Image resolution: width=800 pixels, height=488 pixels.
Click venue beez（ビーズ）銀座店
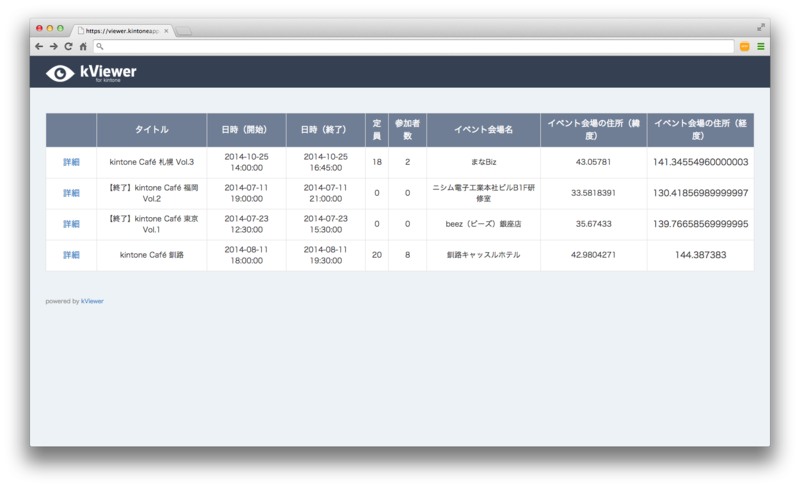pos(483,224)
